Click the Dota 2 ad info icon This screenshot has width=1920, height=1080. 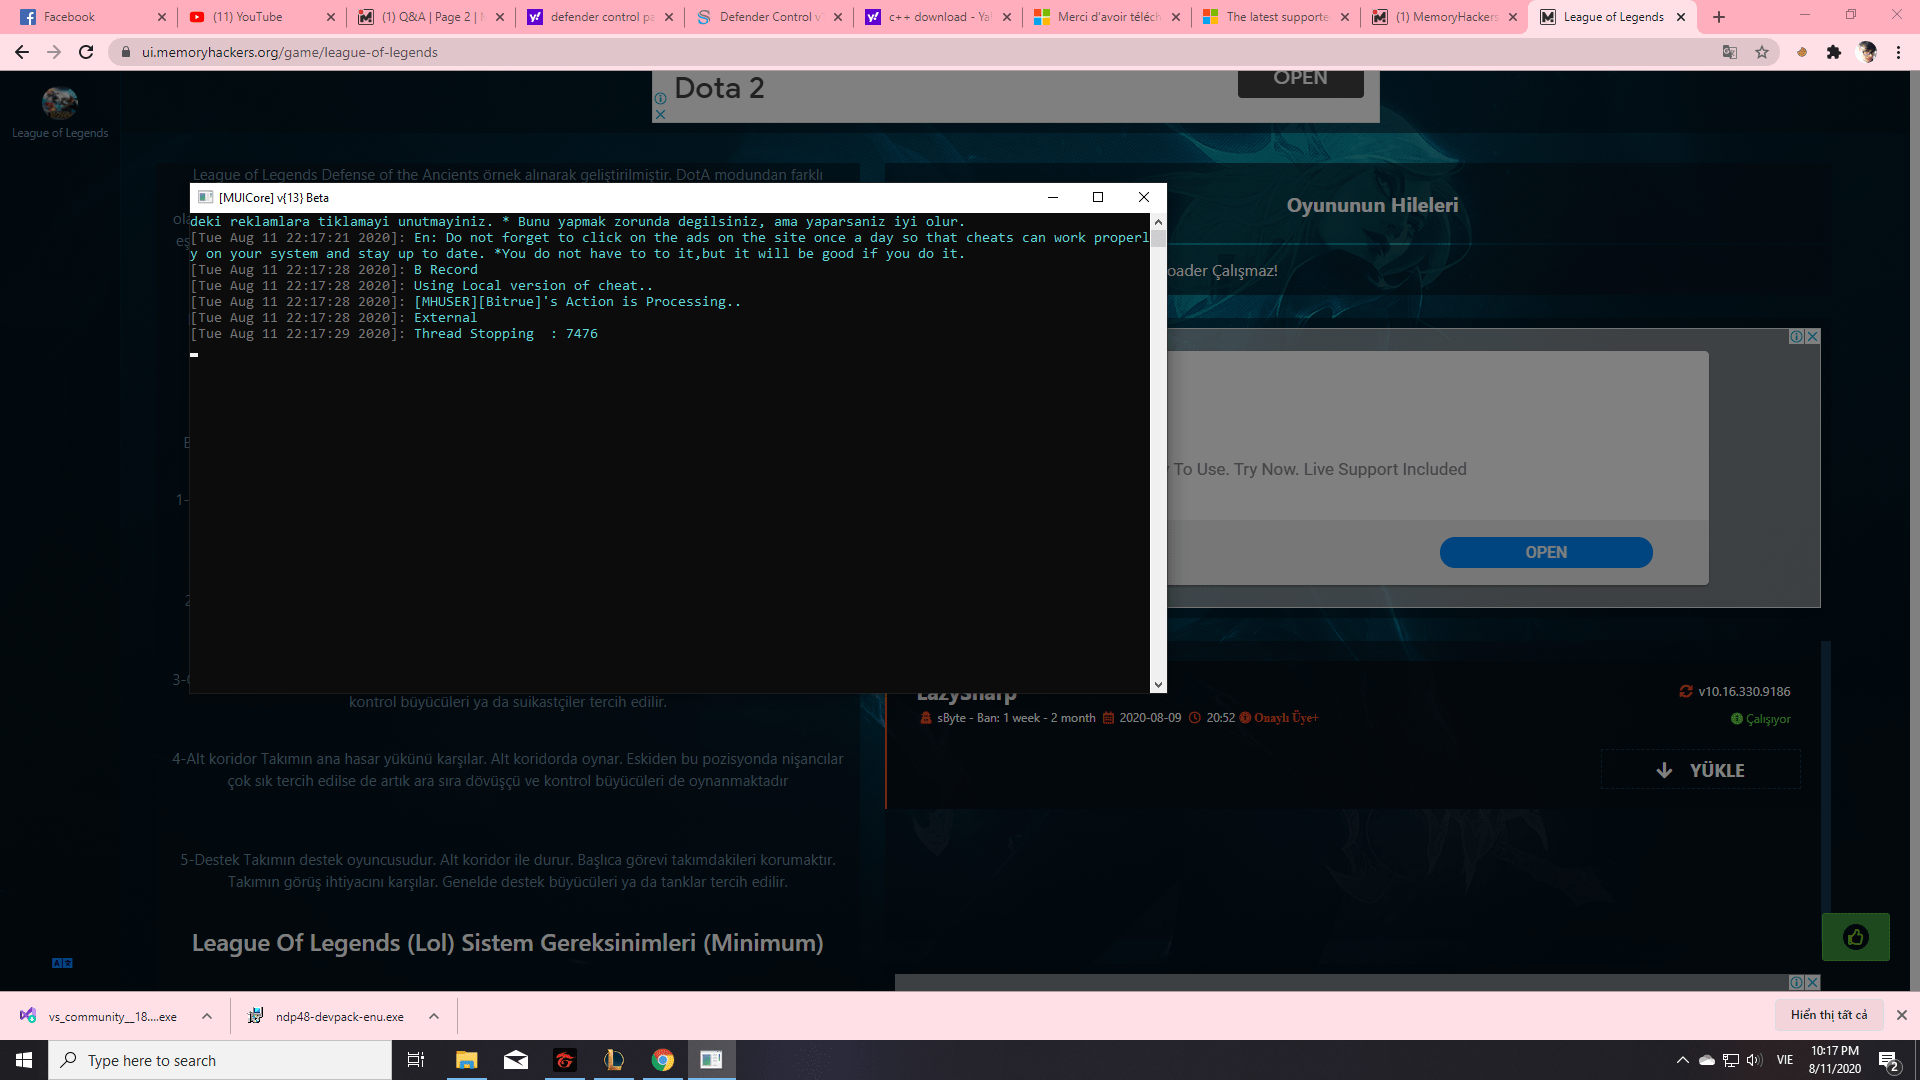point(660,99)
